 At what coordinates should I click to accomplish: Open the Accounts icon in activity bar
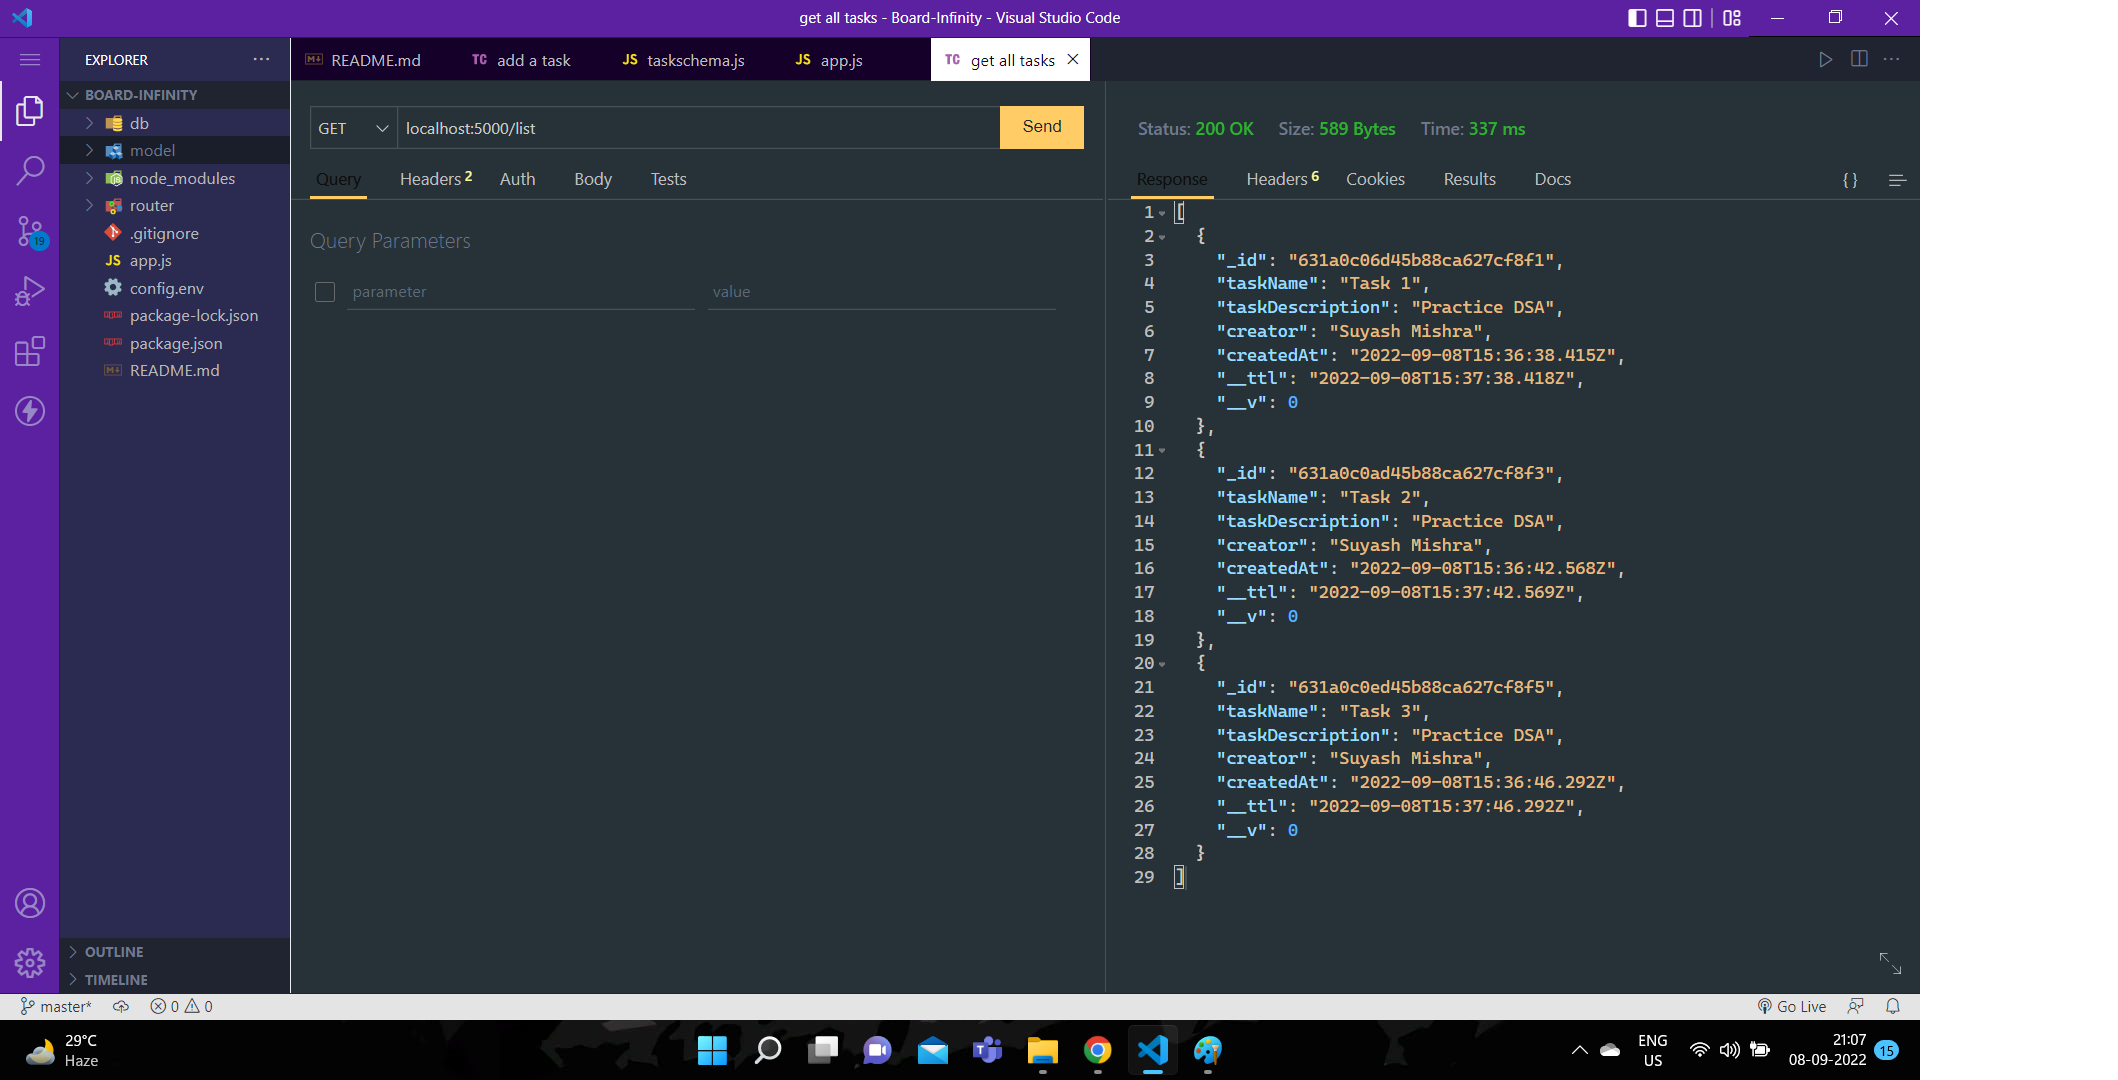click(30, 903)
